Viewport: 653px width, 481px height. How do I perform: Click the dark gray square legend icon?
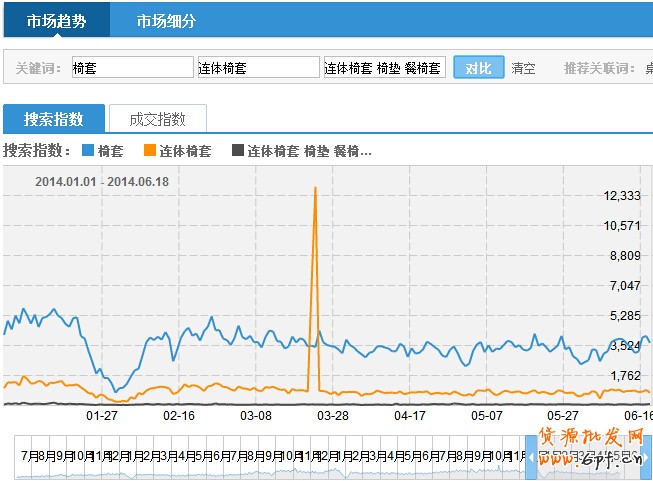click(x=237, y=151)
